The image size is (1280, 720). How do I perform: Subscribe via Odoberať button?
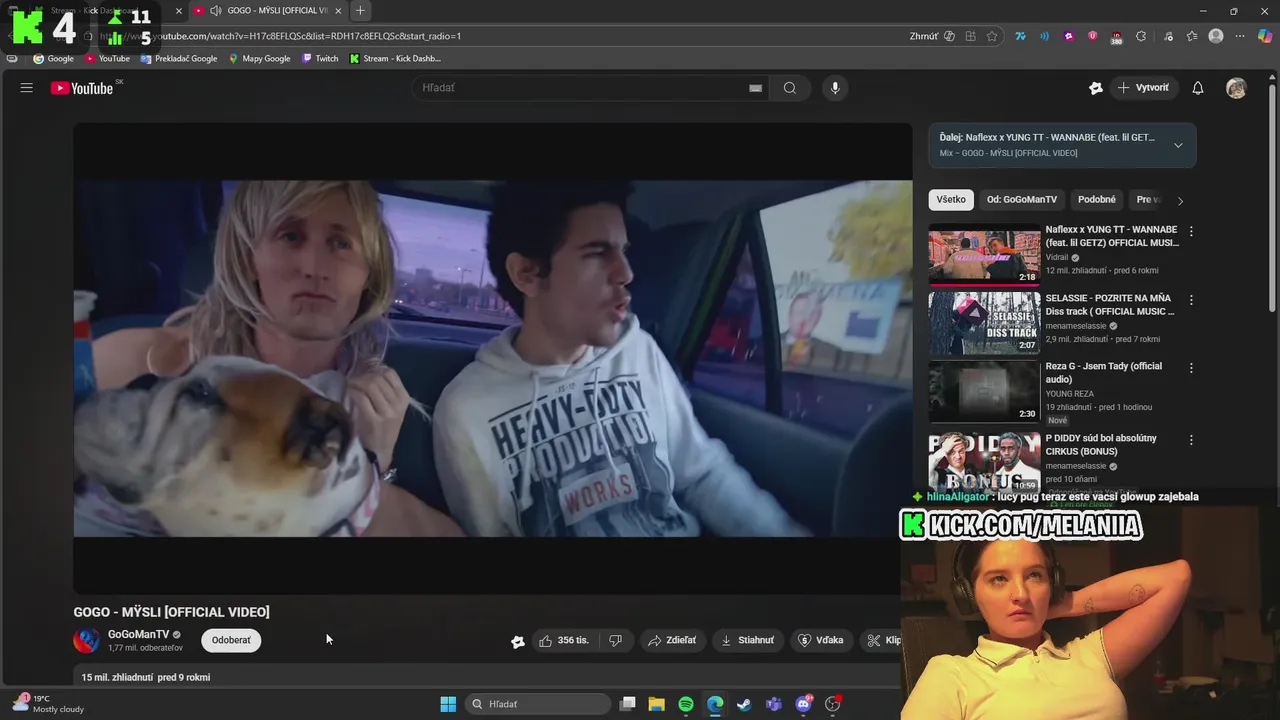tap(231, 640)
